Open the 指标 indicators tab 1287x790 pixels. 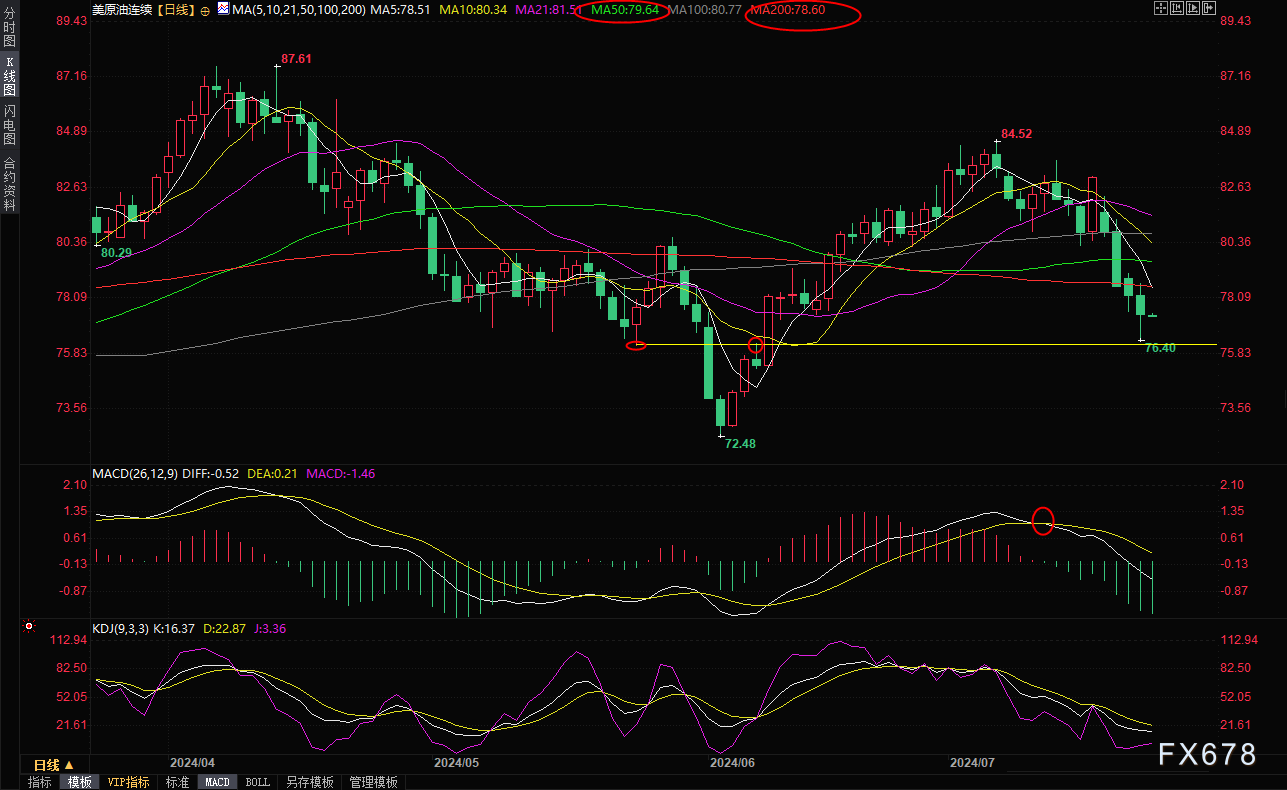40,782
